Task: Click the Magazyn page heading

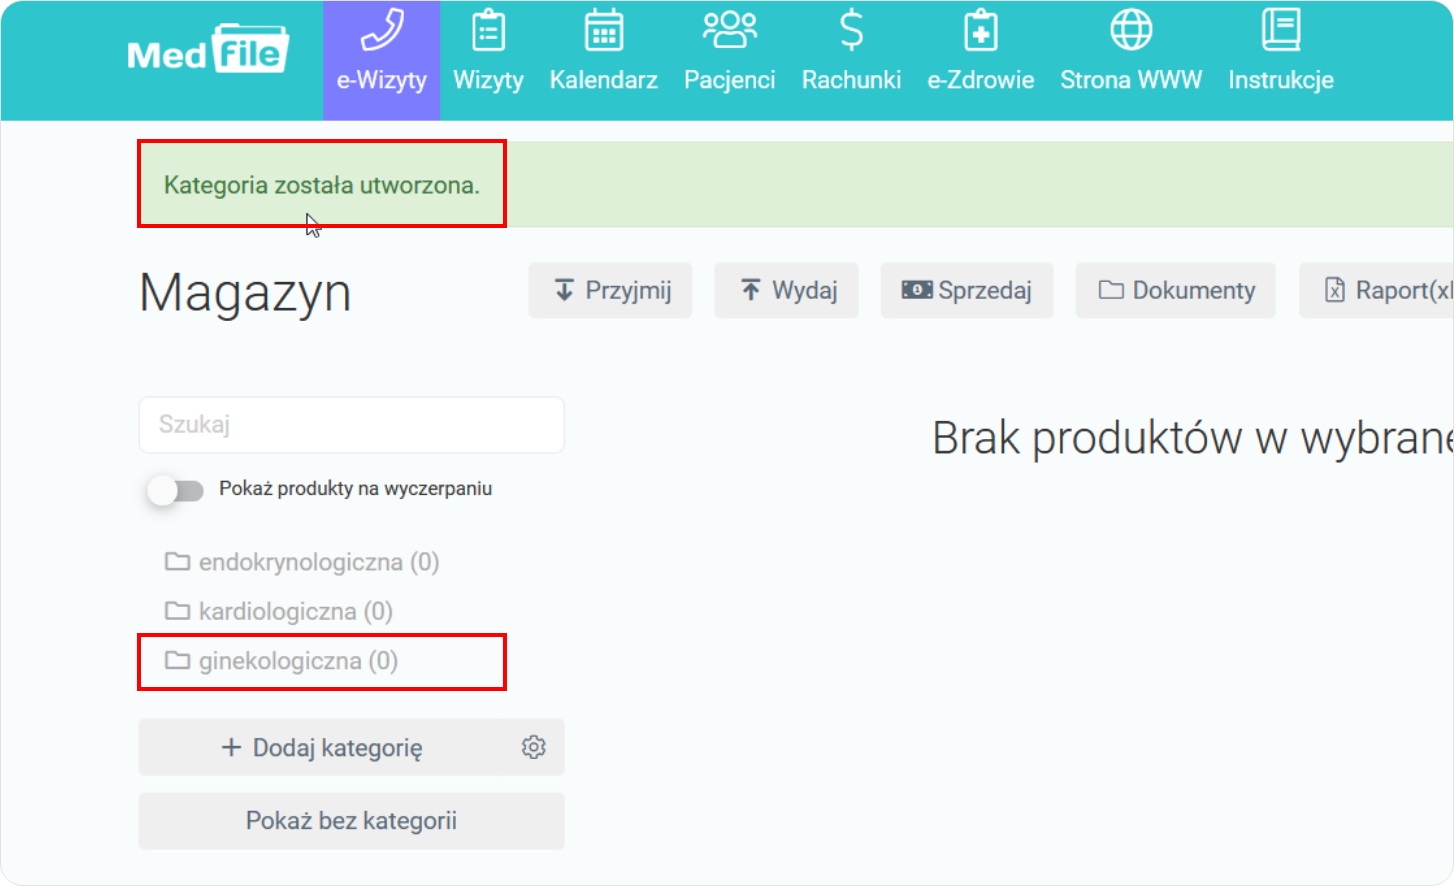Action: [245, 293]
